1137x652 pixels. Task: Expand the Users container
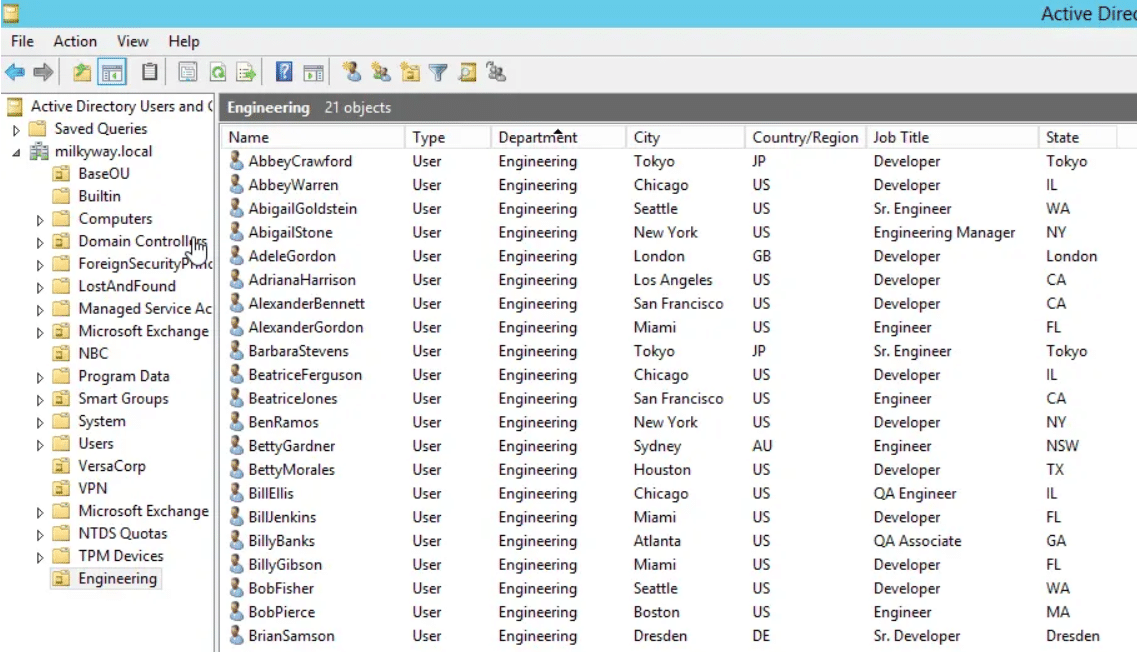[40, 445]
